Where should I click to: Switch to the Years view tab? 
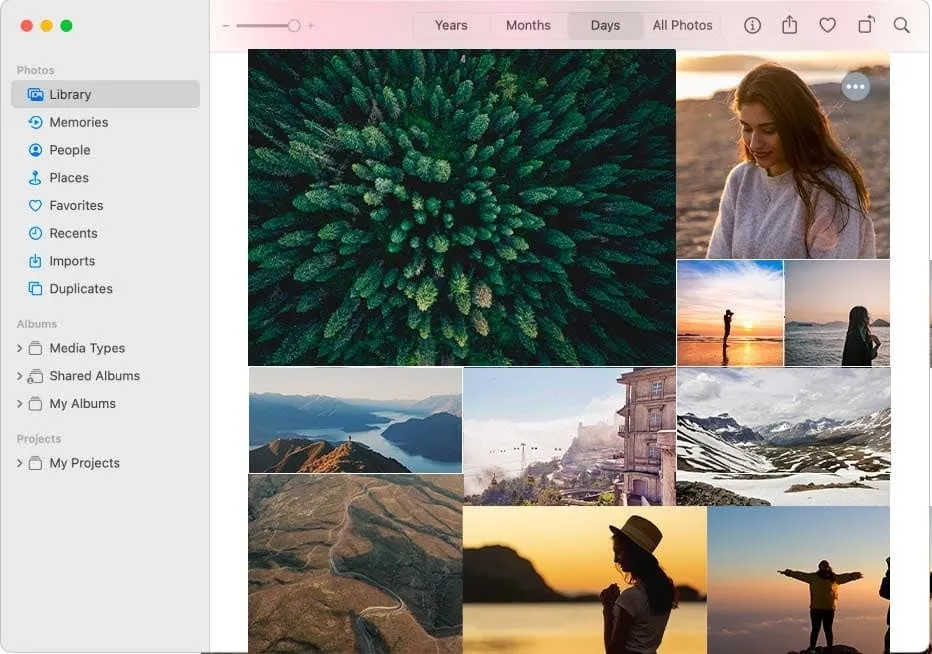(451, 26)
